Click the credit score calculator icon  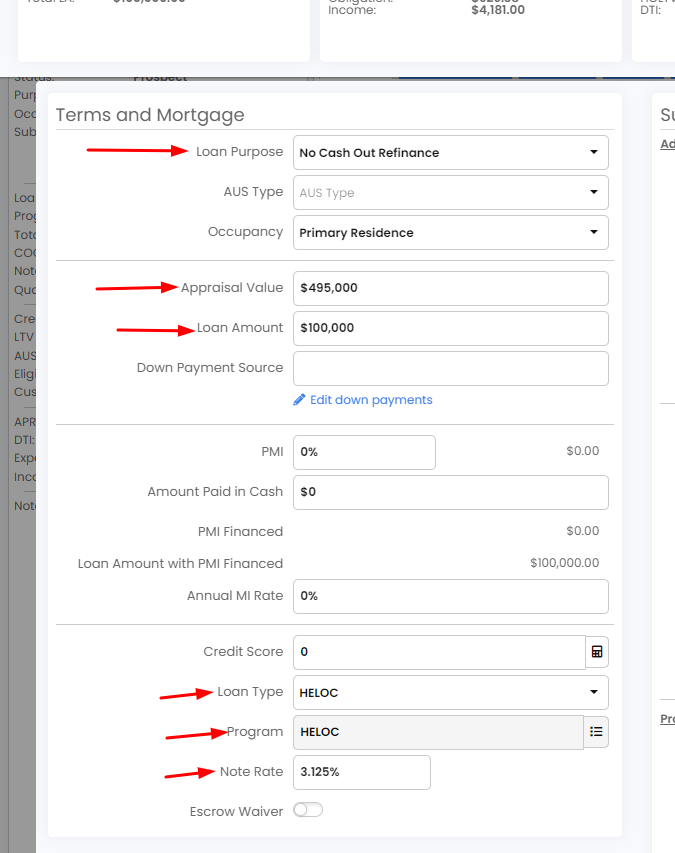coord(597,652)
